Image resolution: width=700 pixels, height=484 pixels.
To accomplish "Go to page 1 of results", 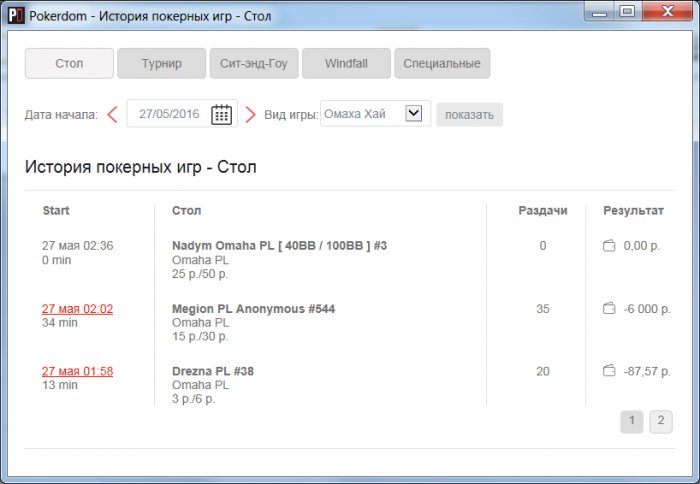I will coord(632,421).
